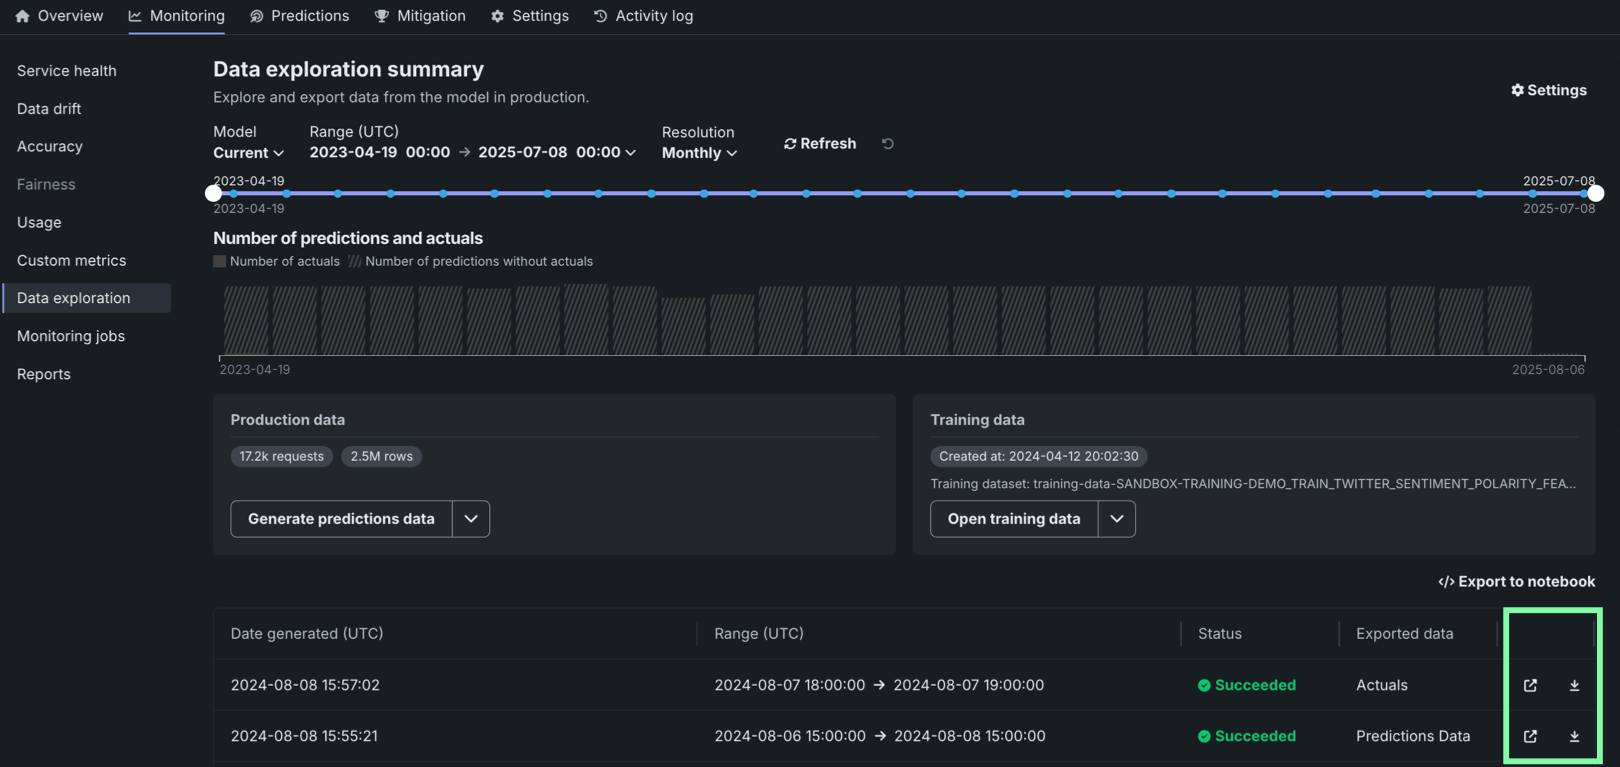Click Export to notebook code icon
Image resolution: width=1620 pixels, height=767 pixels.
tap(1446, 582)
